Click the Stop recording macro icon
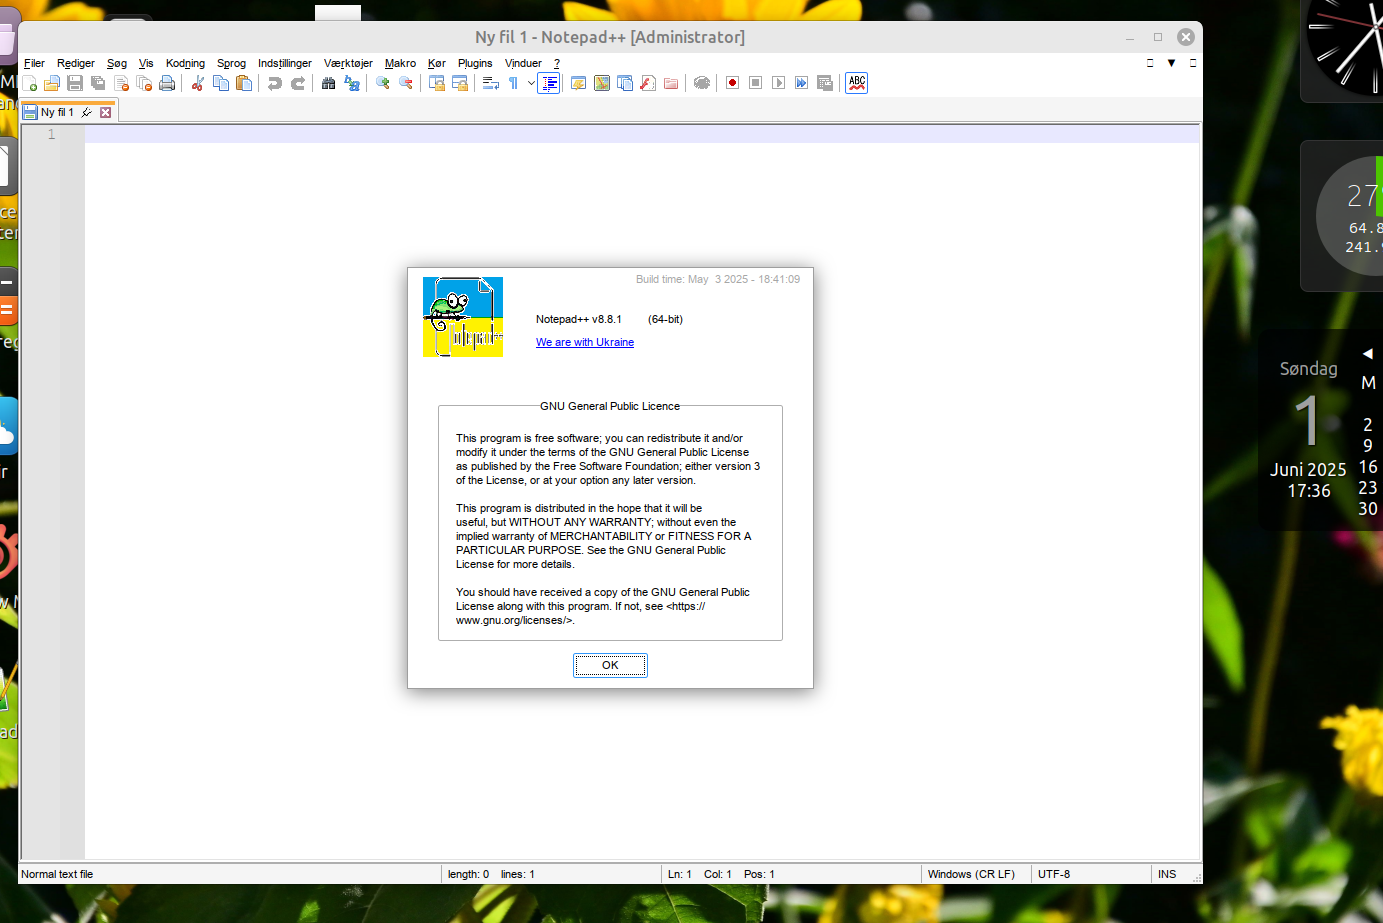 756,83
